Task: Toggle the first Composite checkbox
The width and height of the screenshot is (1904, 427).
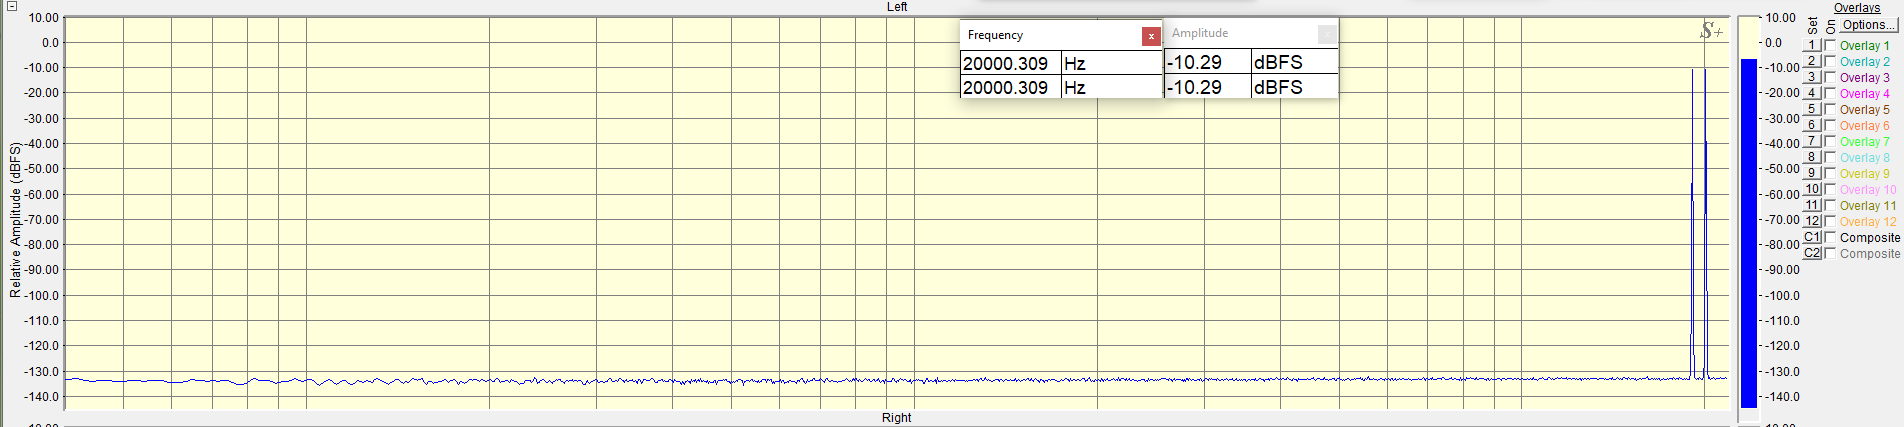Action: pyautogui.click(x=1830, y=237)
